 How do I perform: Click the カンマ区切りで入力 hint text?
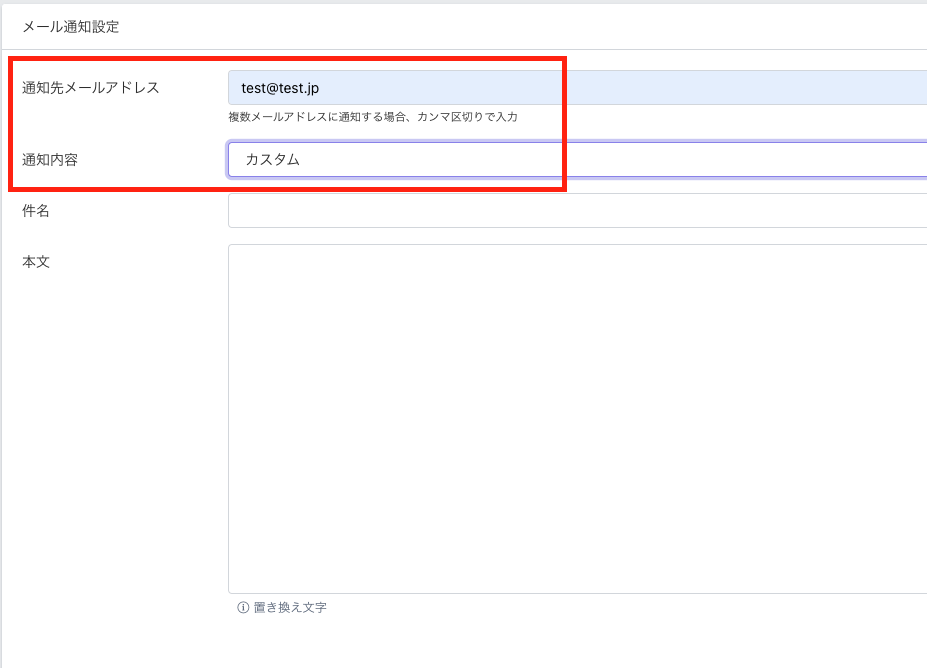[x=372, y=118]
